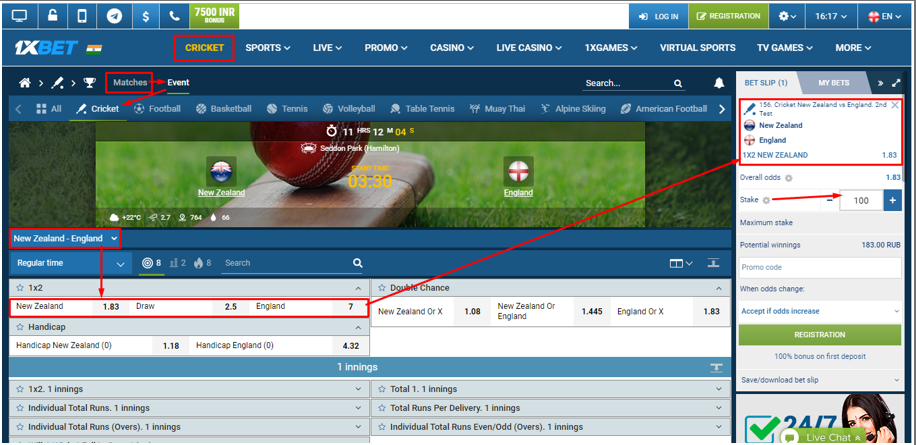Viewport: 916px width, 445px height.
Task: Open the England team link
Action: (x=519, y=193)
